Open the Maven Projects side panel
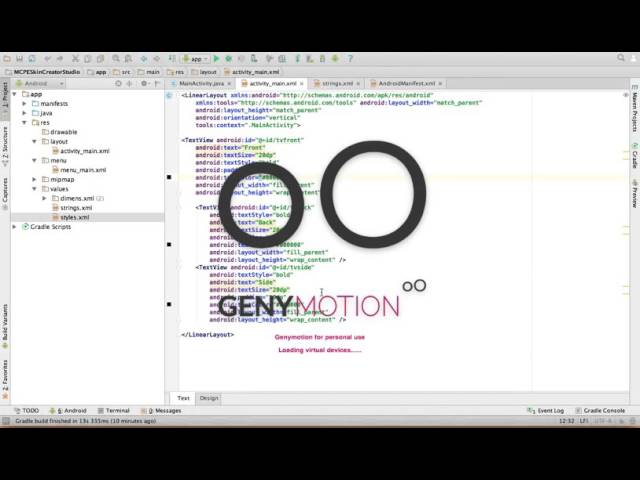Viewport: 640px width, 480px height. click(x=635, y=108)
